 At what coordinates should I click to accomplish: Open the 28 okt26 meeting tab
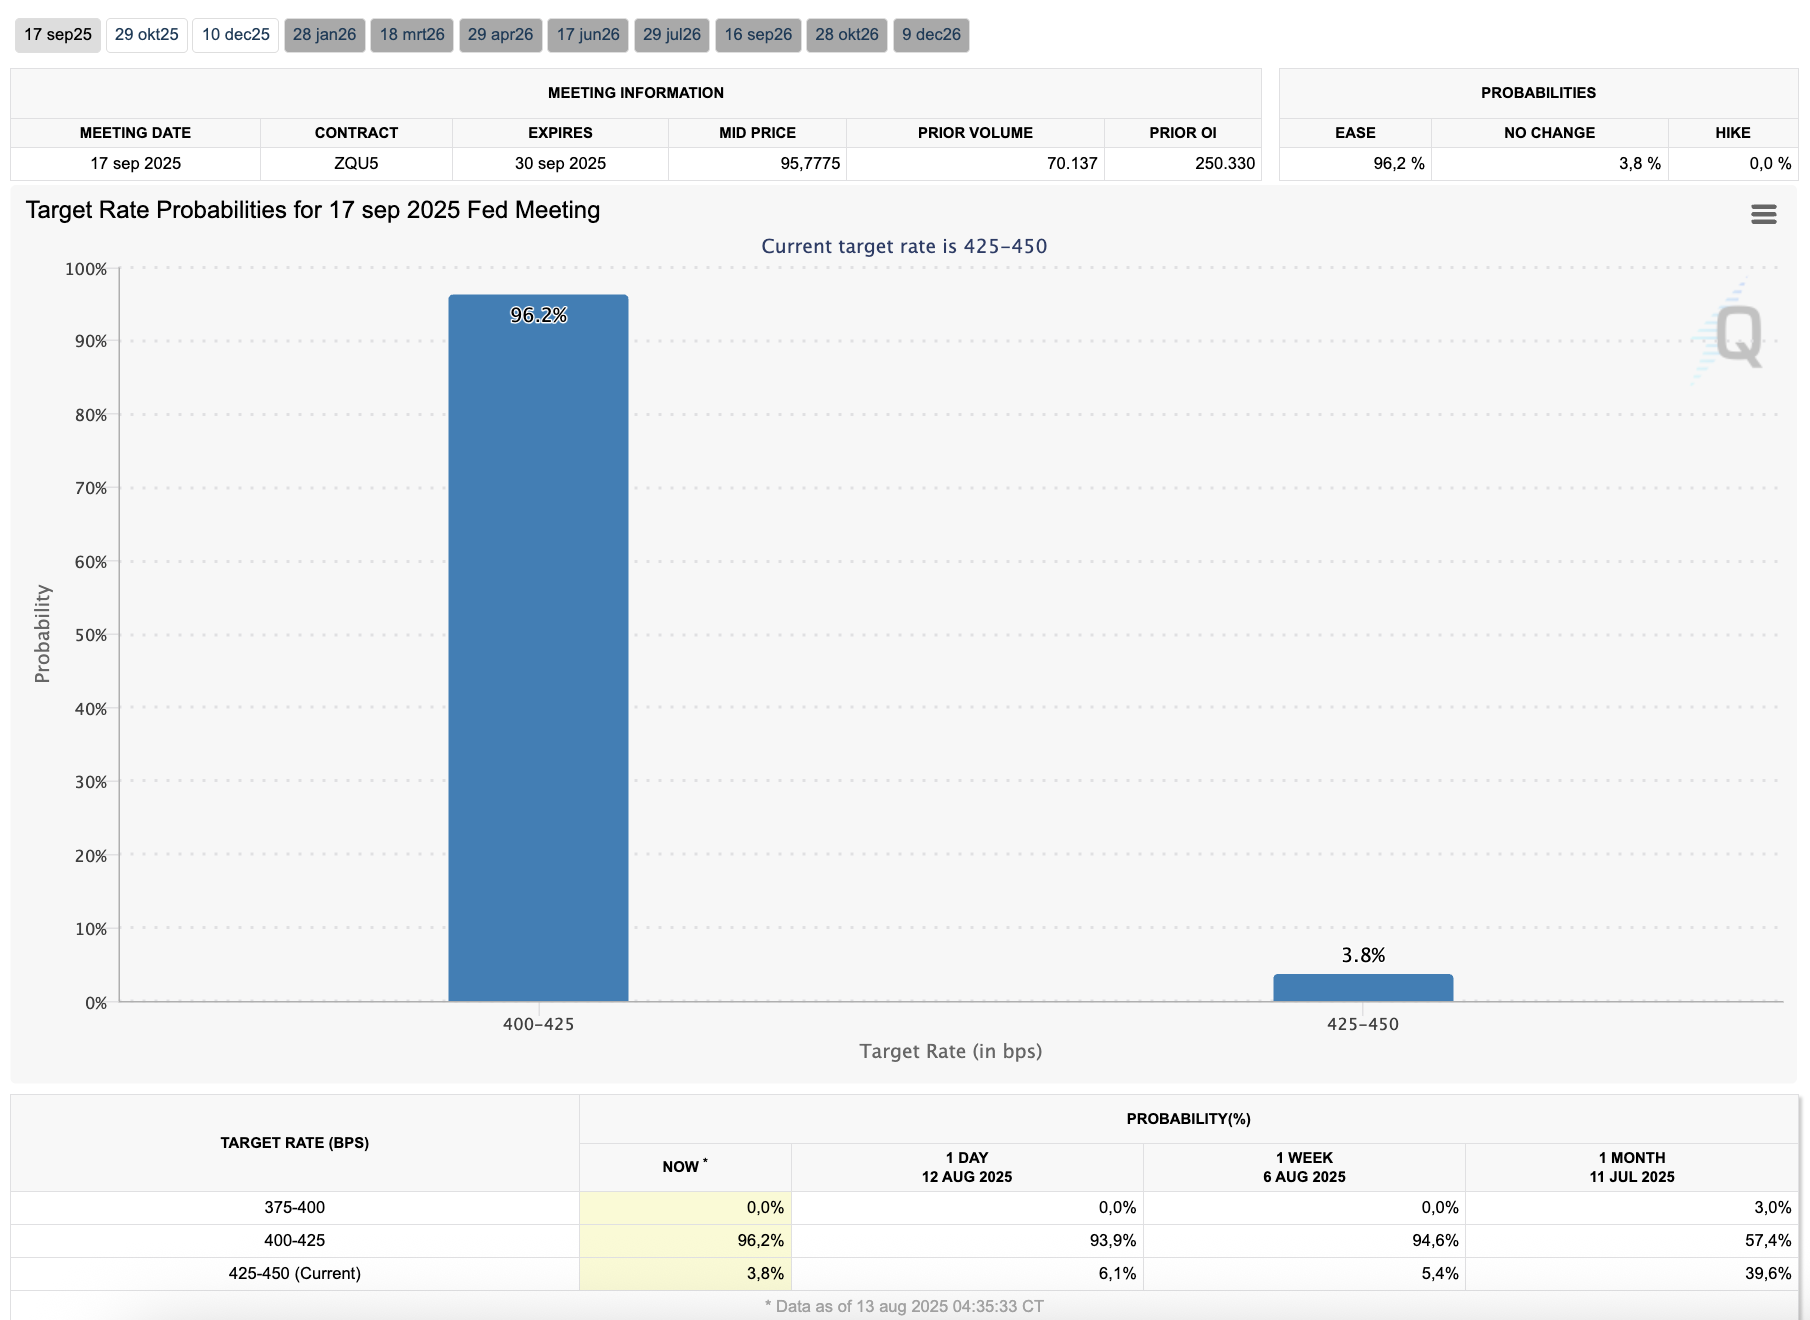[846, 35]
